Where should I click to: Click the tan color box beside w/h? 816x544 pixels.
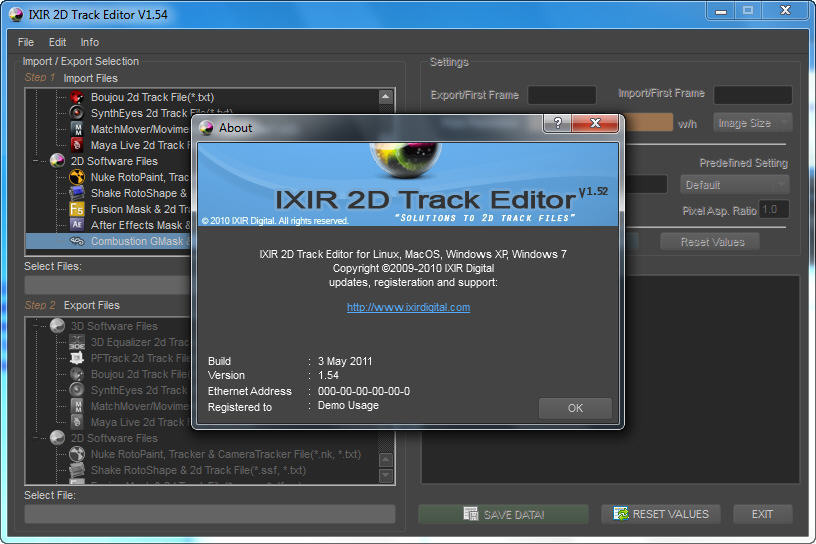(648, 123)
